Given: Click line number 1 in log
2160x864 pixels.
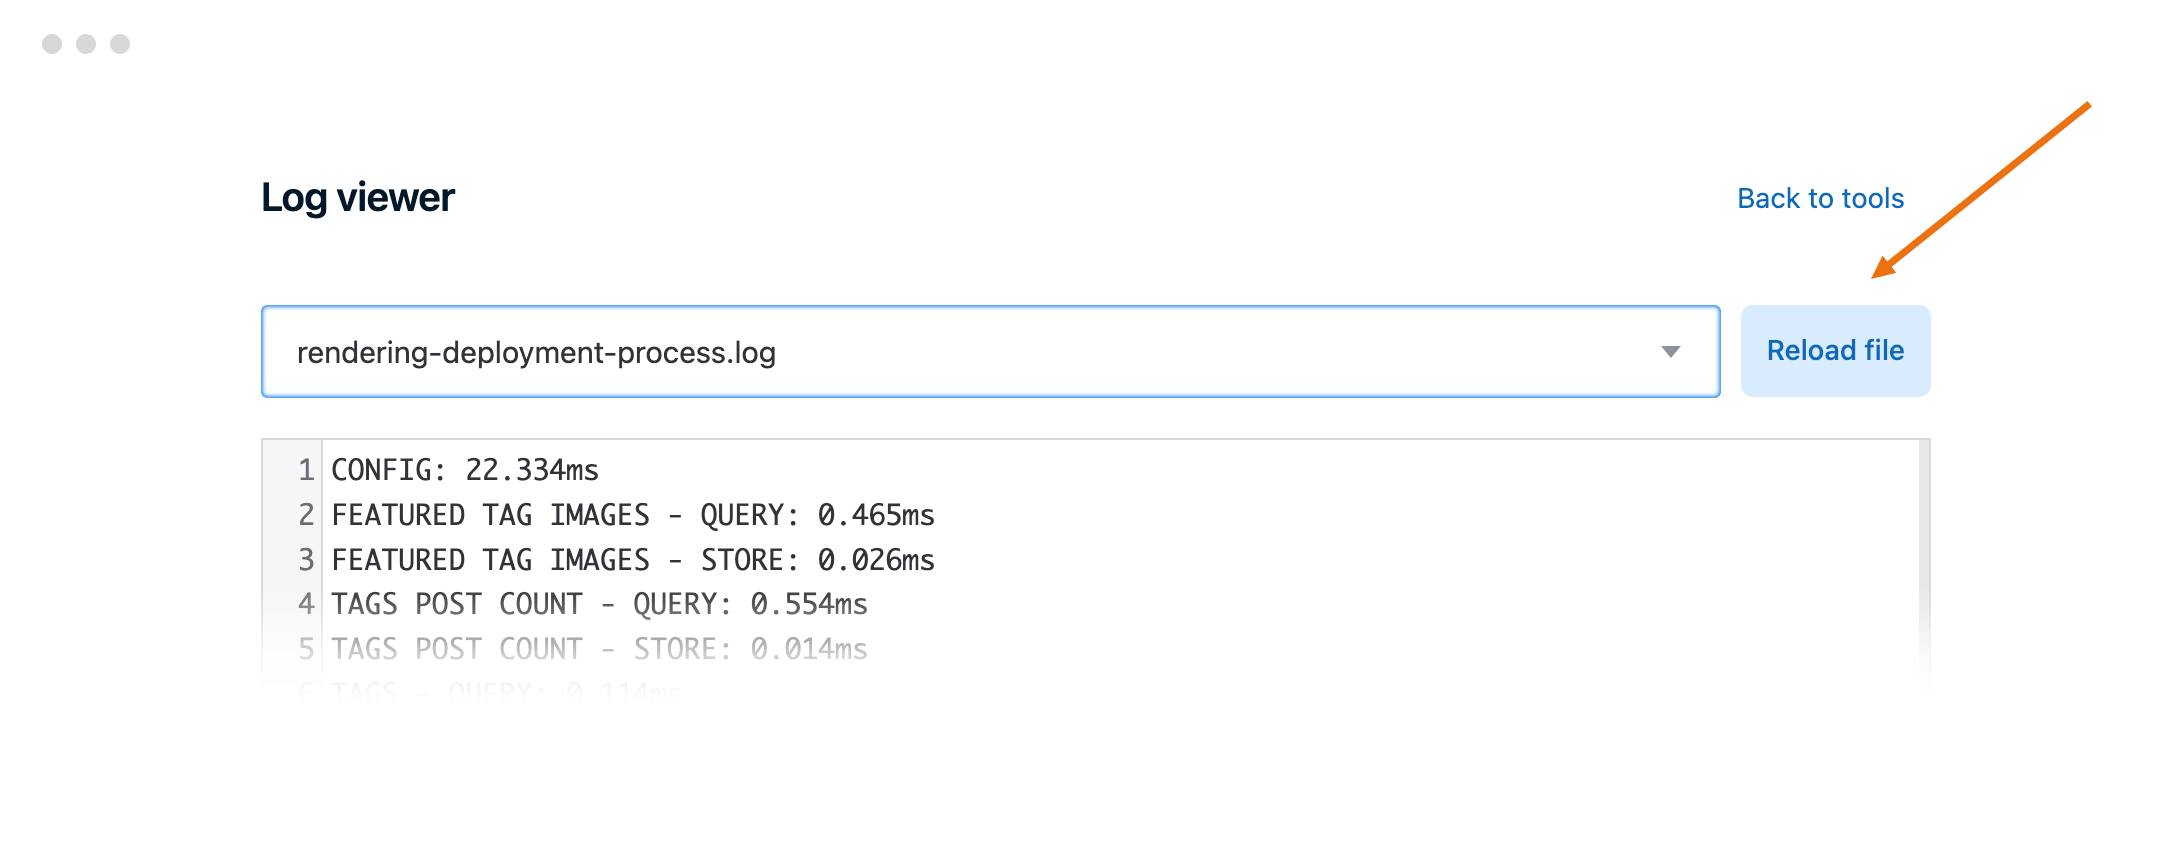Looking at the screenshot, I should 303,470.
